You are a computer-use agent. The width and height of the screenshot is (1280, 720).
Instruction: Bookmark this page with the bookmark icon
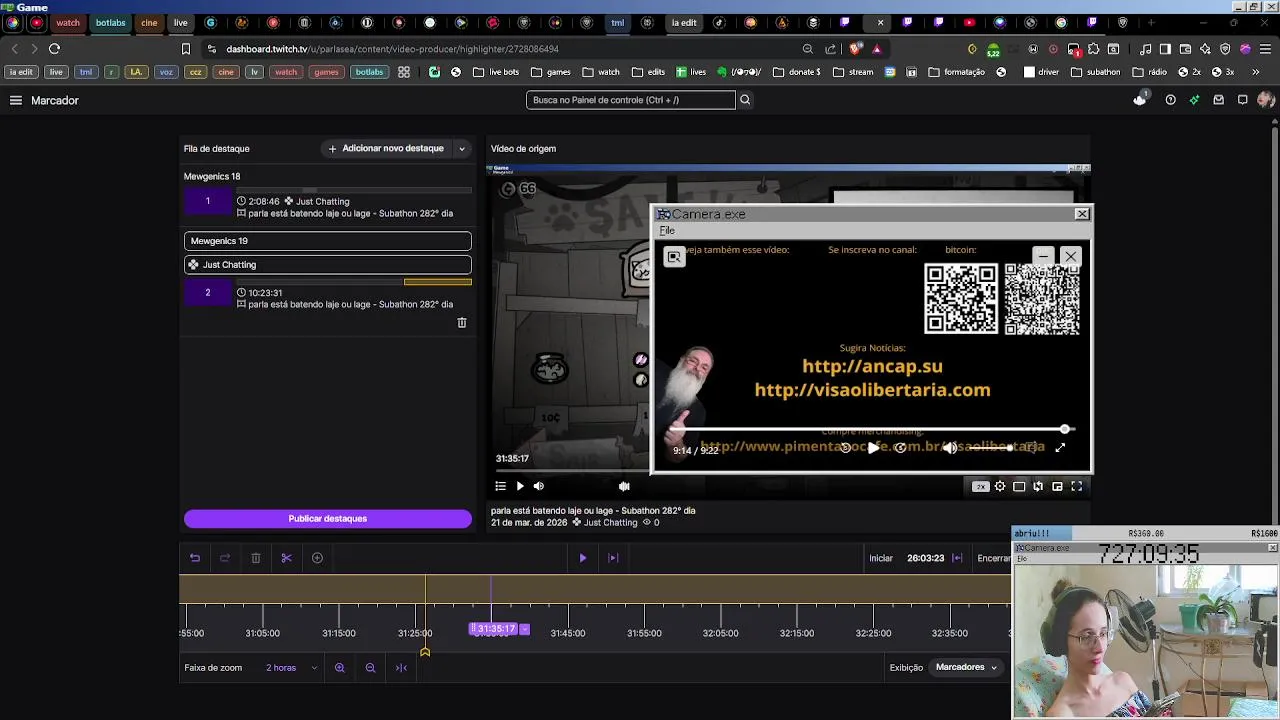[185, 49]
